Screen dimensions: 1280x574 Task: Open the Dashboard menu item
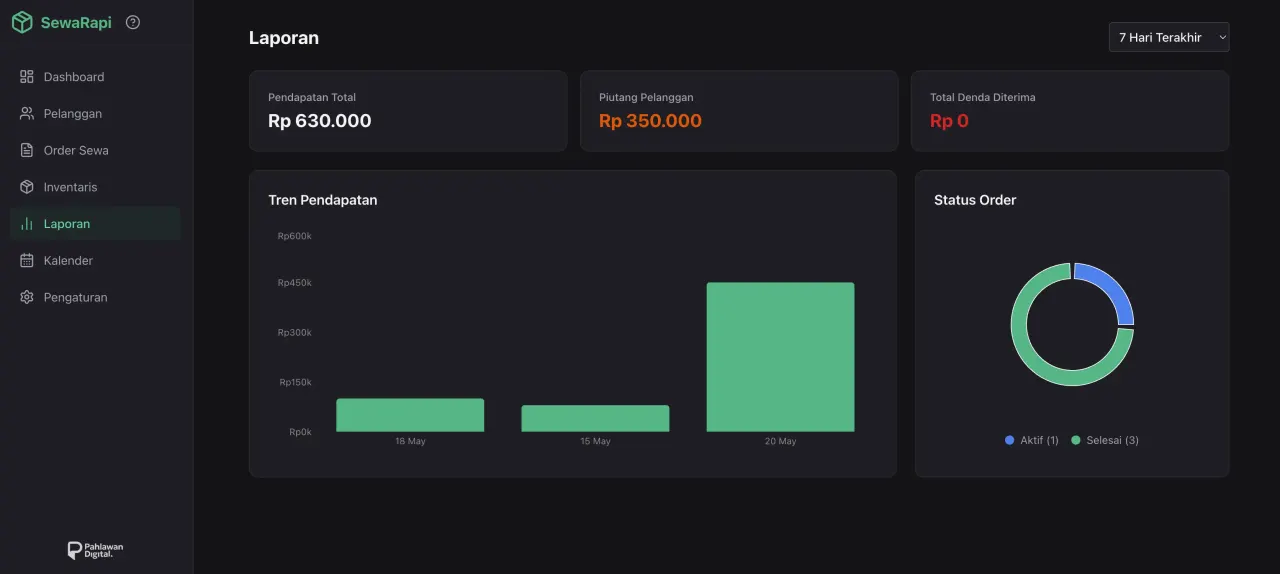(x=95, y=77)
